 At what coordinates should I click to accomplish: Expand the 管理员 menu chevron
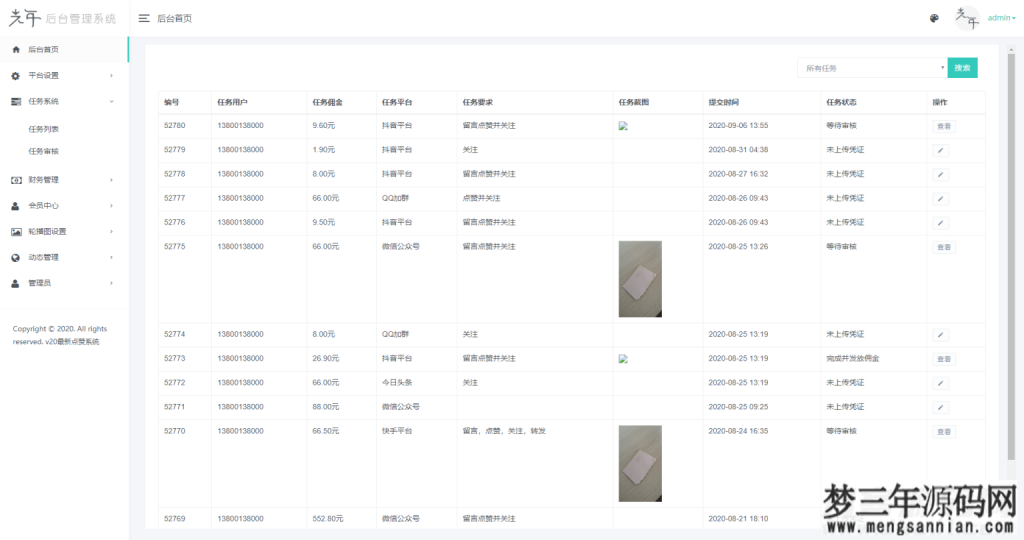(x=111, y=283)
